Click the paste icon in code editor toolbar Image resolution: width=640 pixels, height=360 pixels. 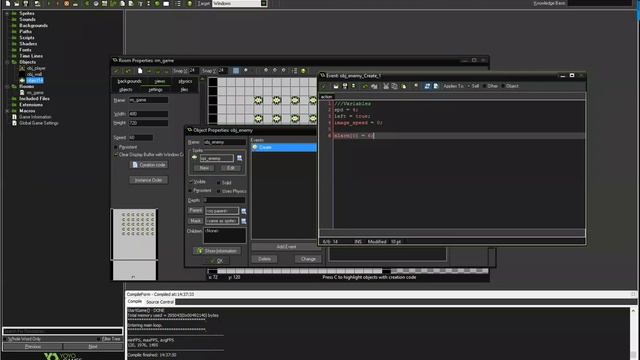[x=404, y=86]
